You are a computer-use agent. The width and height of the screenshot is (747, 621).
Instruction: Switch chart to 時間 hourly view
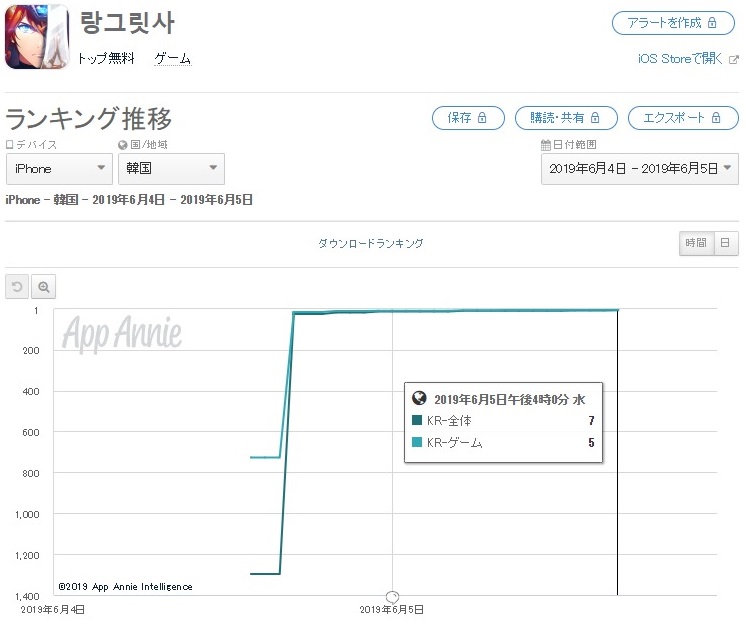pyautogui.click(x=695, y=243)
